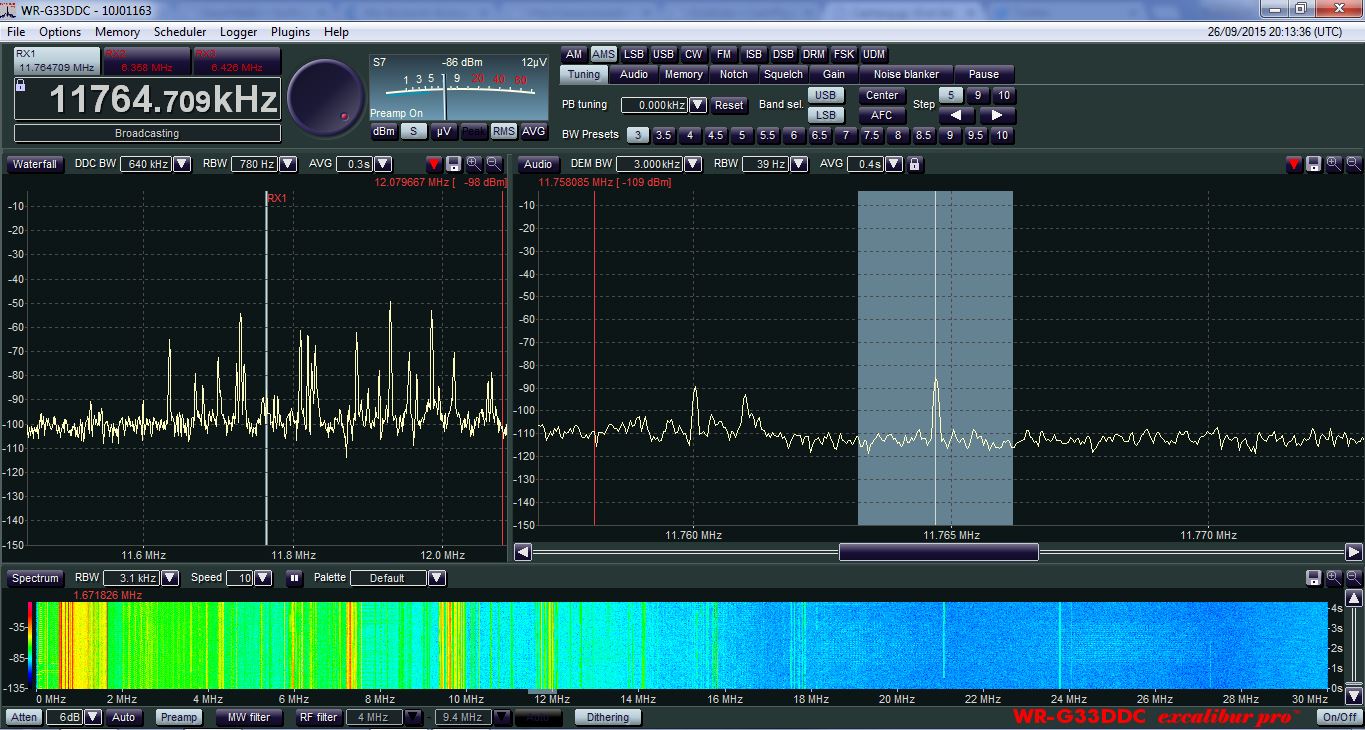Zoom in on the DDC spectrum
Viewport: 1365px width, 730px height.
pos(473,164)
